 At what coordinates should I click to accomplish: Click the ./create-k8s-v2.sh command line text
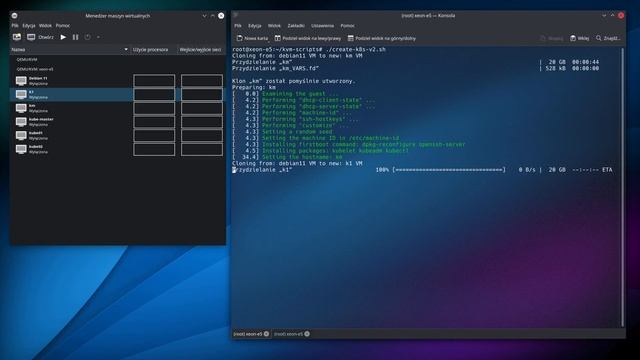tap(356, 49)
